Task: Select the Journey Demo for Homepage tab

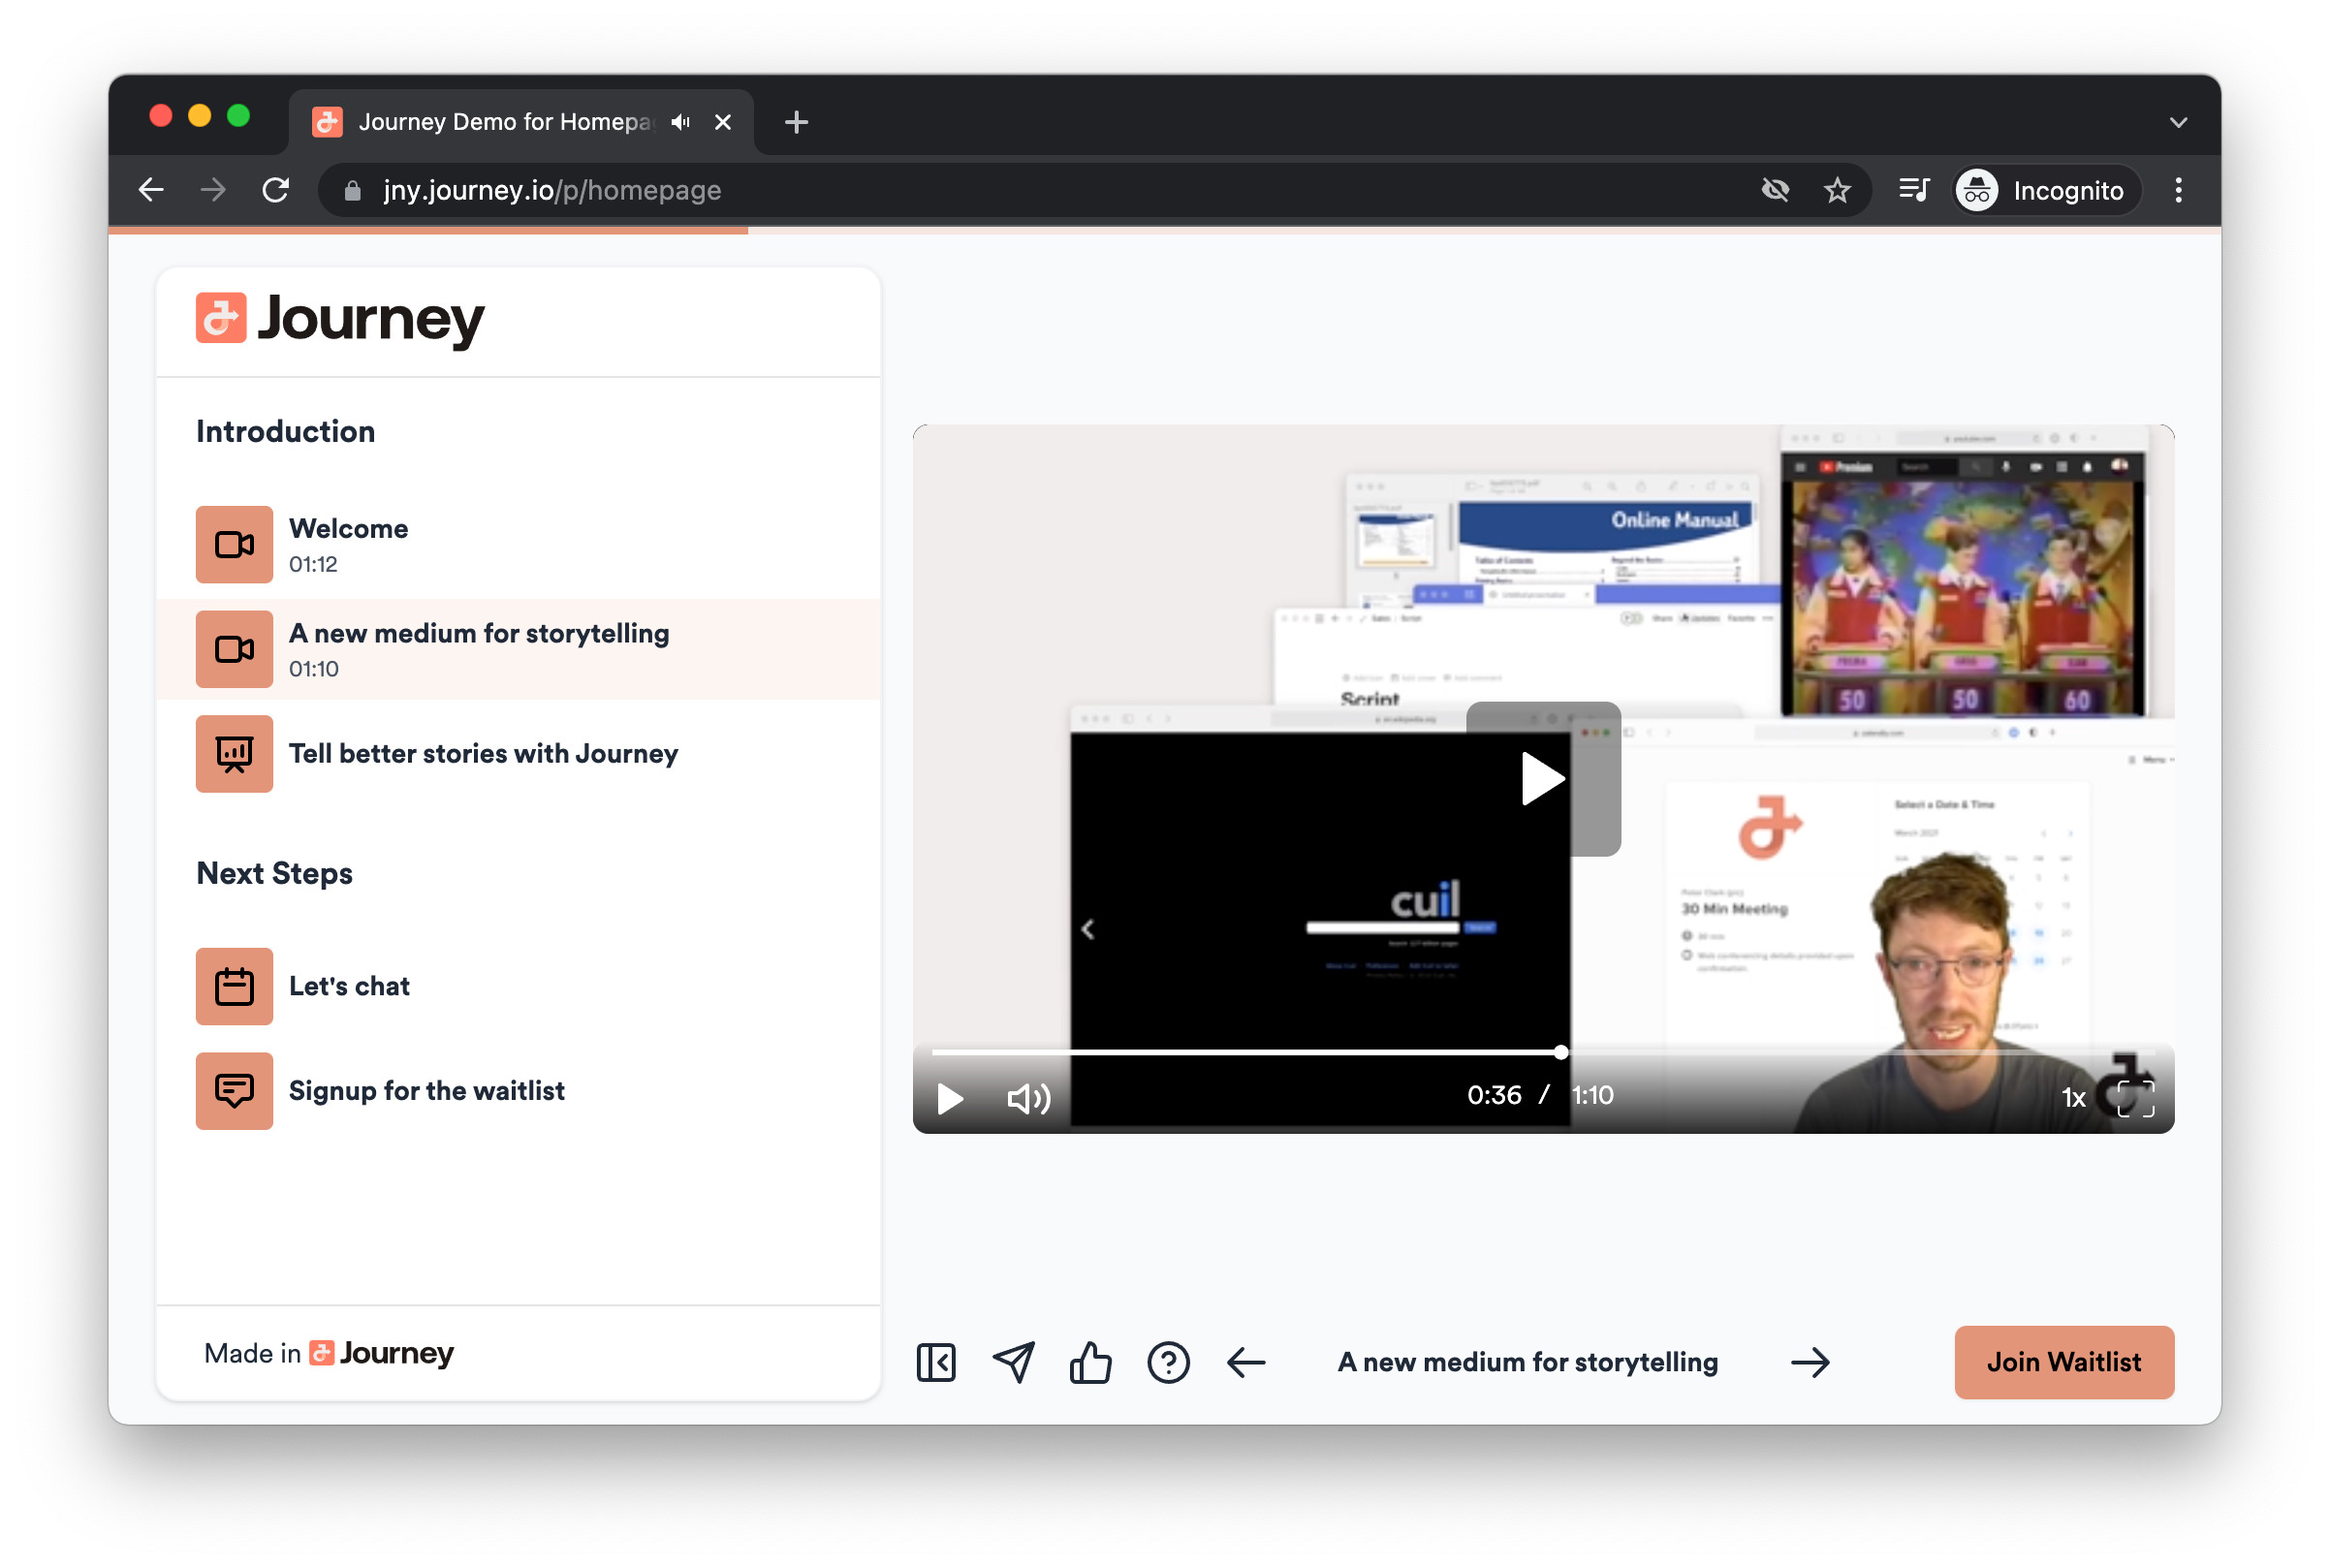Action: 521,122
